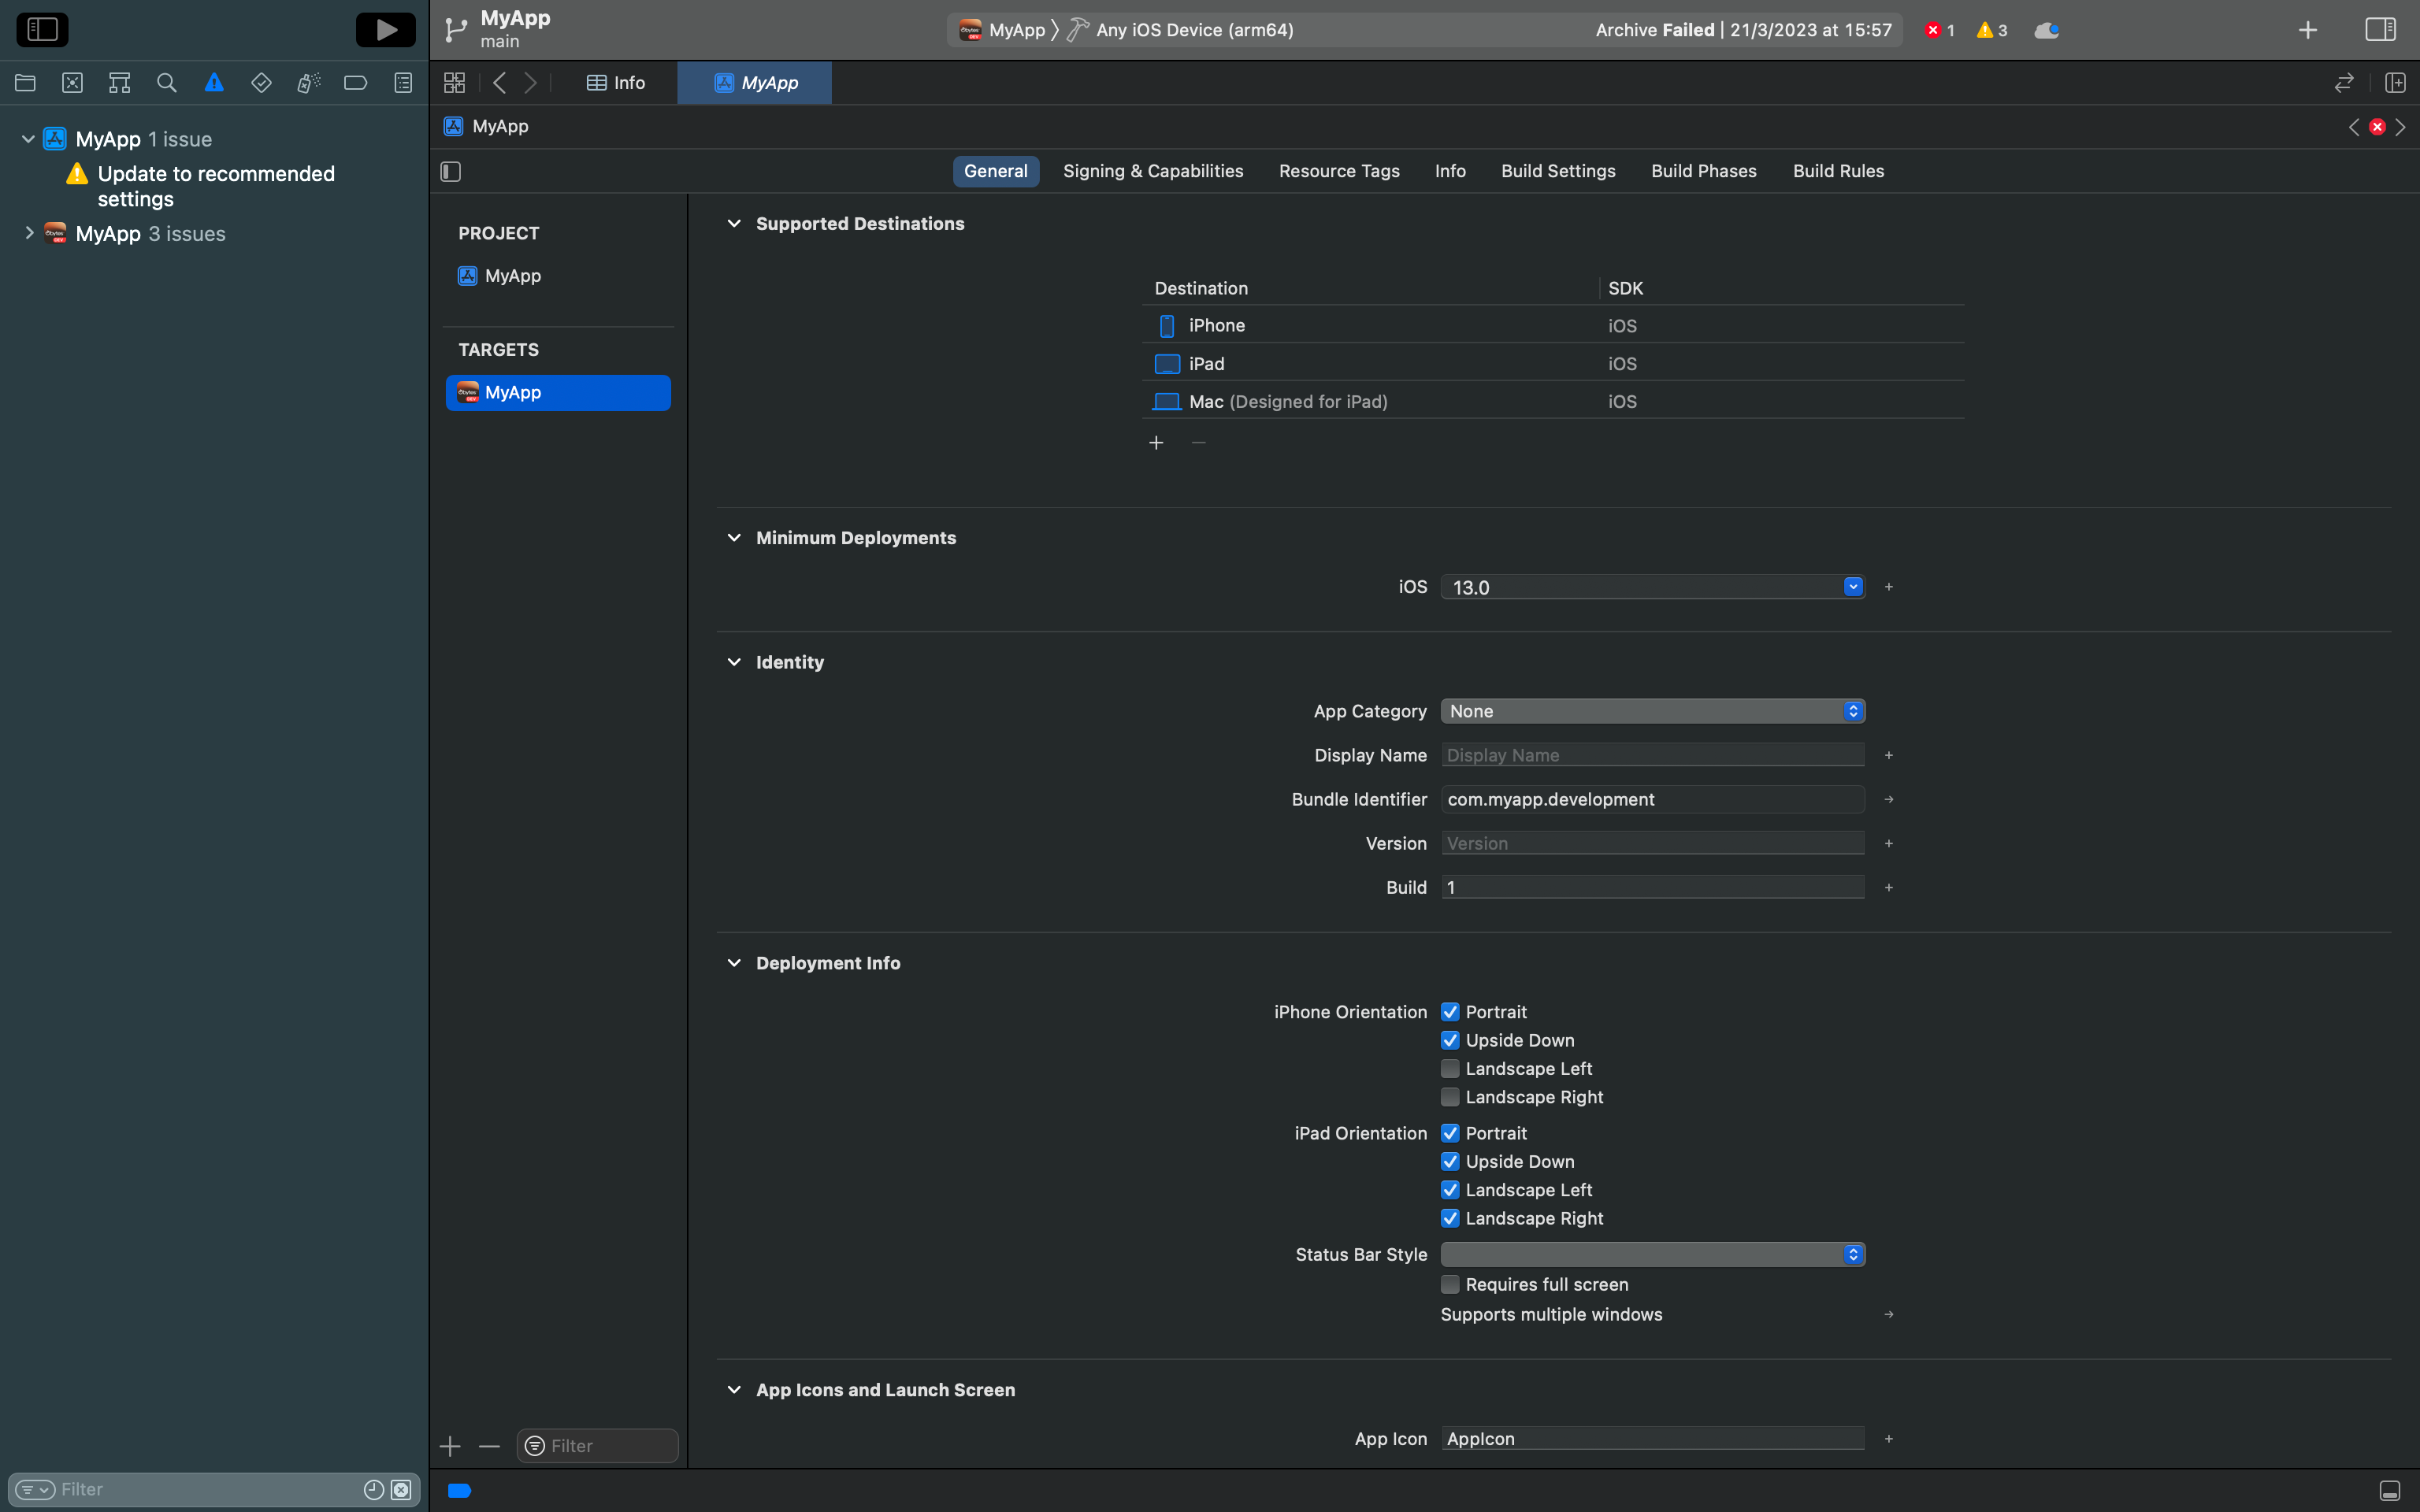Uncheck iPad Landscape Right
This screenshot has width=2420, height=1512.
point(1450,1218)
